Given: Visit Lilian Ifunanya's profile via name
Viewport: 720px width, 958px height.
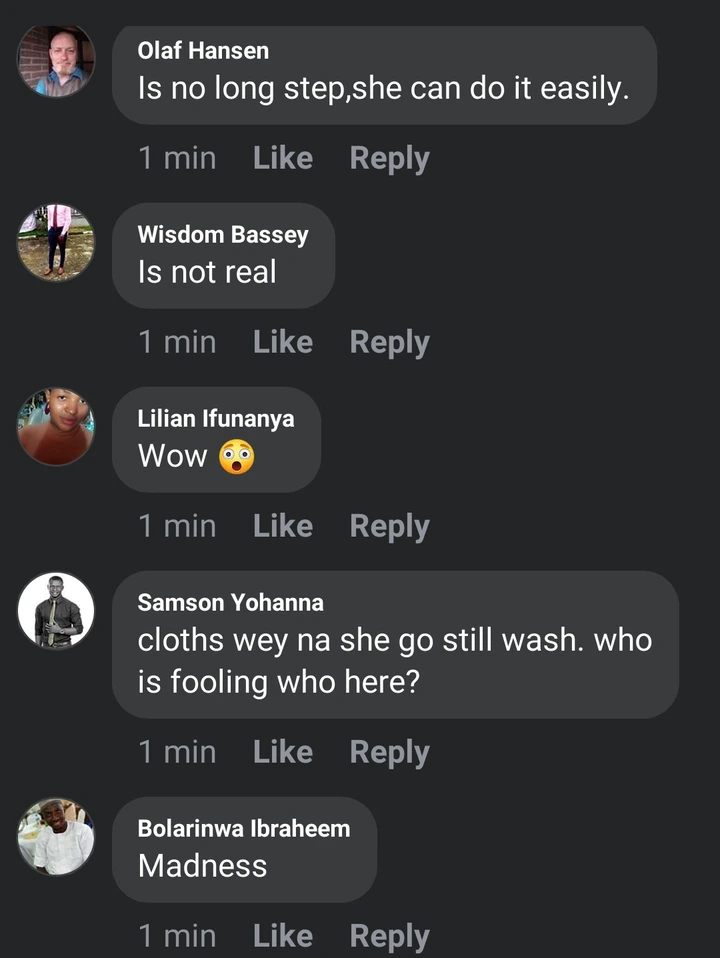Looking at the screenshot, I should [x=216, y=419].
